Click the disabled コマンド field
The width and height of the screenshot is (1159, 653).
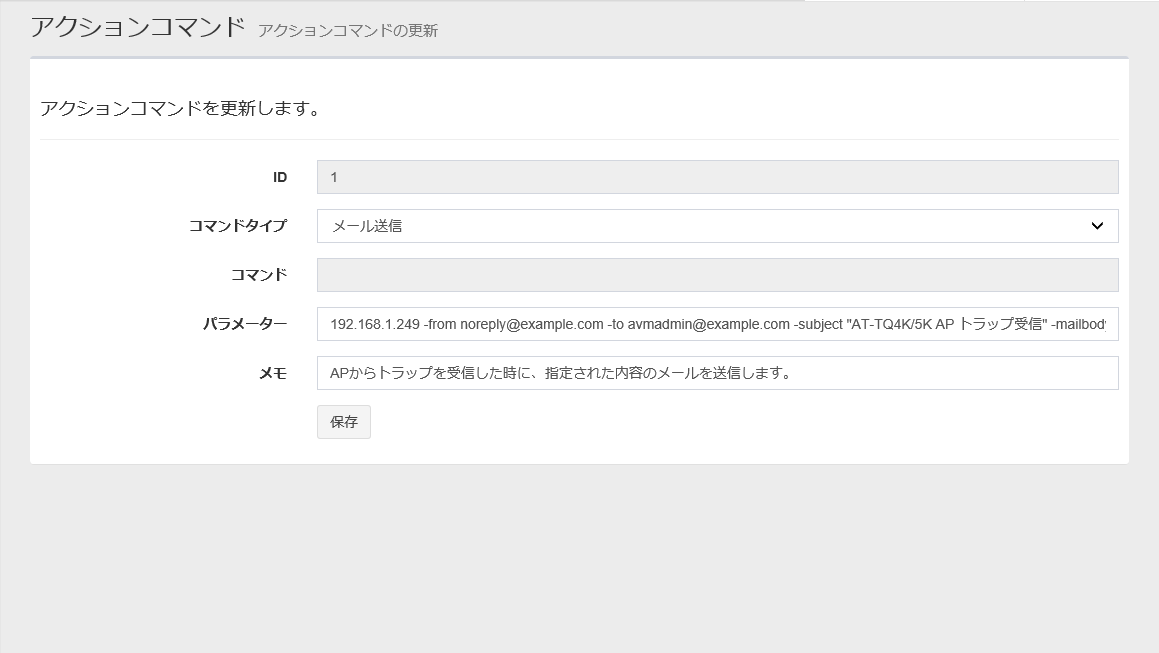717,275
